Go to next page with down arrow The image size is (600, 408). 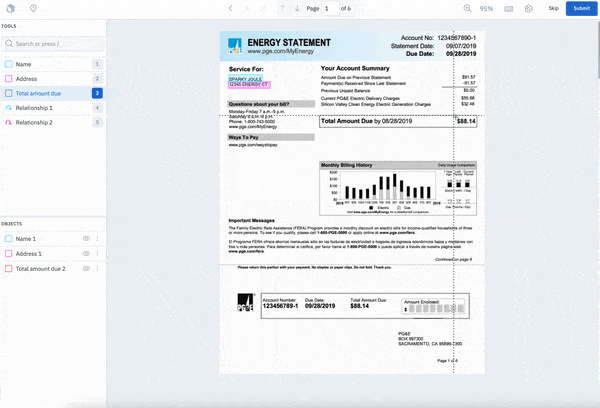(x=297, y=8)
